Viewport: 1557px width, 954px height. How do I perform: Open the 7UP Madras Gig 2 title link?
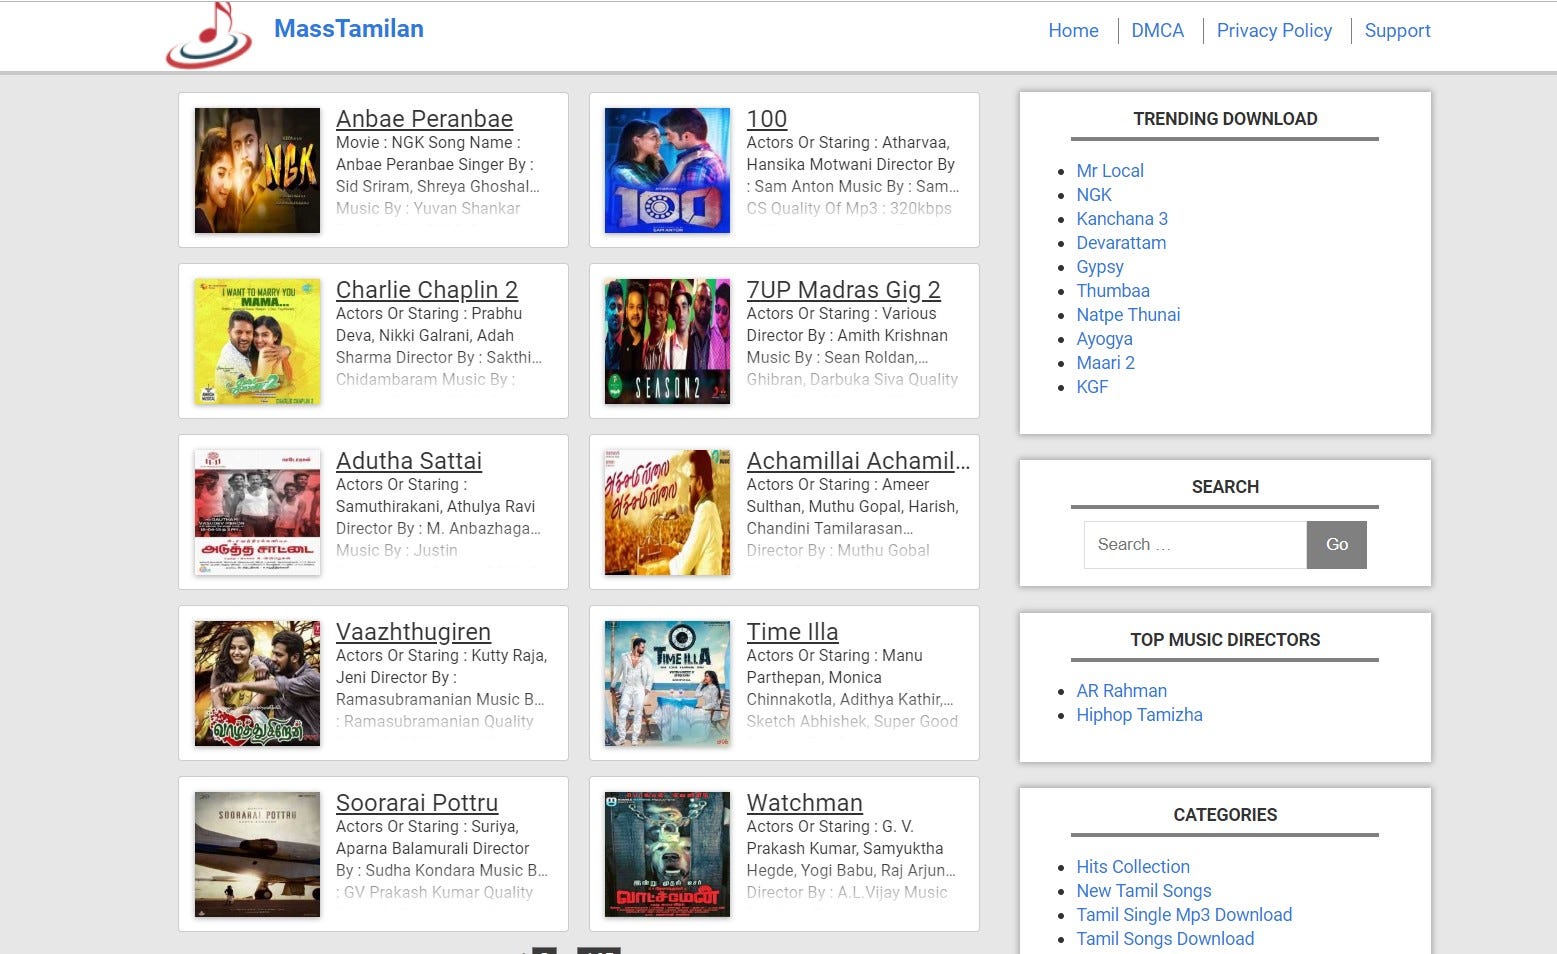[844, 290]
